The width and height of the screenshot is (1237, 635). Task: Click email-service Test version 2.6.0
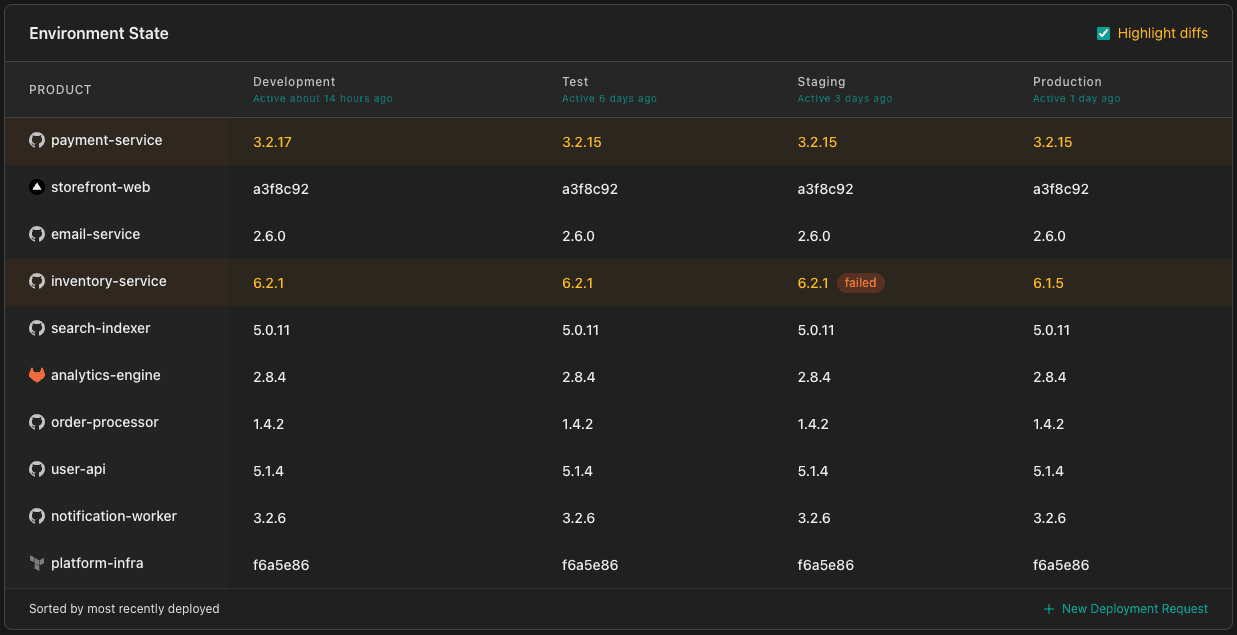pos(578,236)
